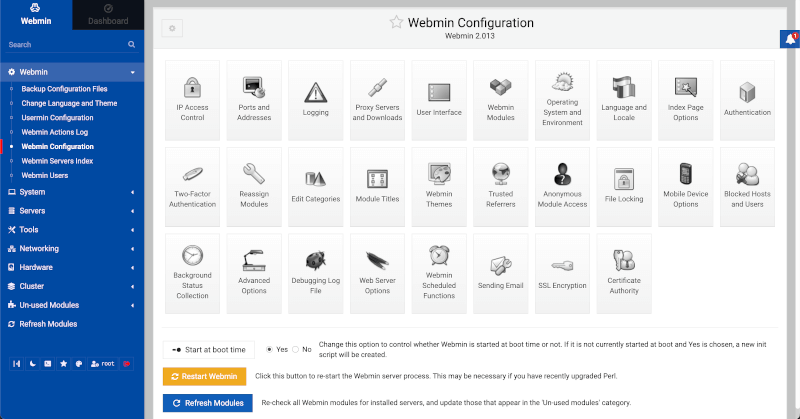Open Usermin Configuration menu item
Screen dimensions: 800x419
click(x=57, y=117)
